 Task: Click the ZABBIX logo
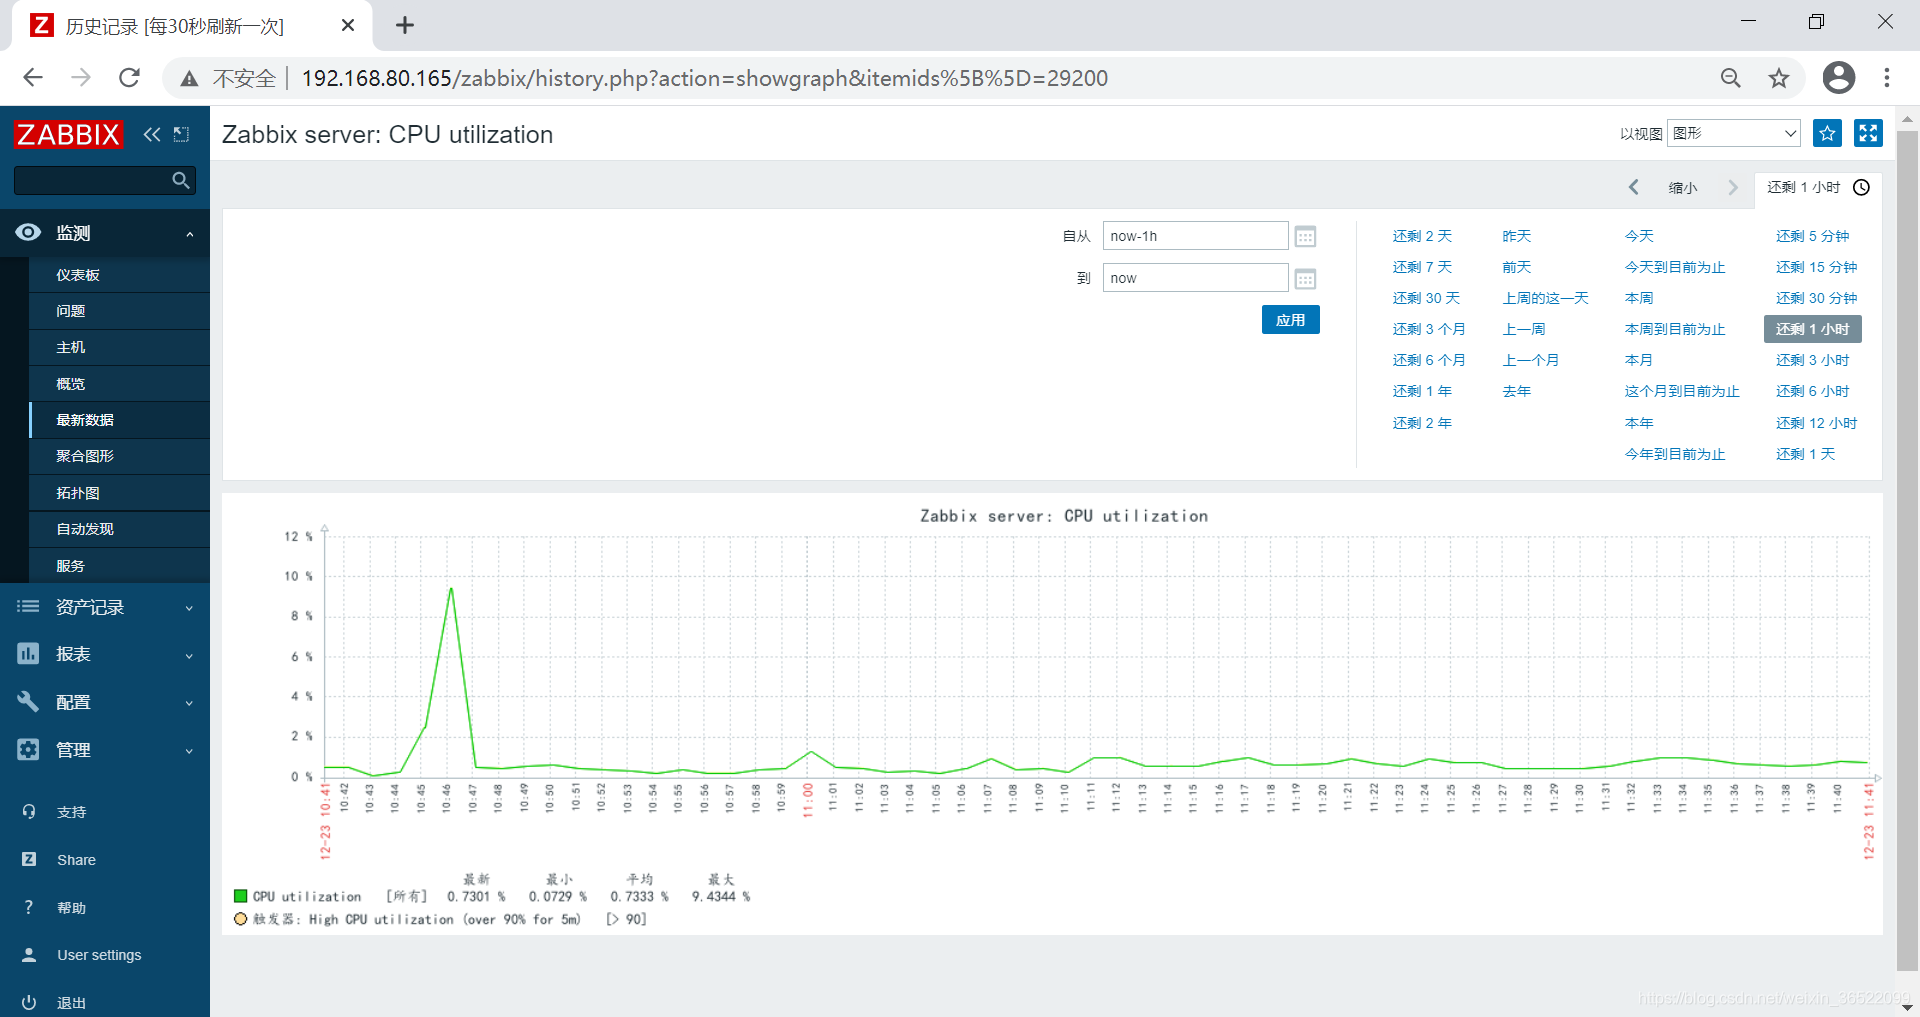coord(68,134)
